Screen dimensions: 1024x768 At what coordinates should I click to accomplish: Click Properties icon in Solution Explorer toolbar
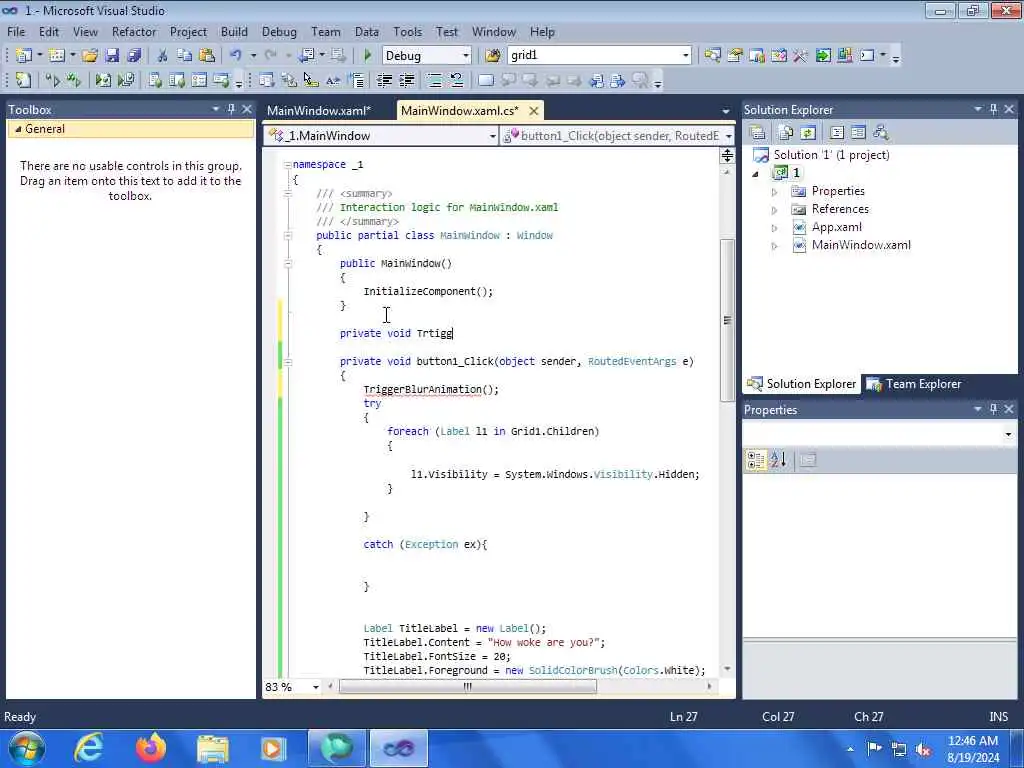click(x=758, y=133)
